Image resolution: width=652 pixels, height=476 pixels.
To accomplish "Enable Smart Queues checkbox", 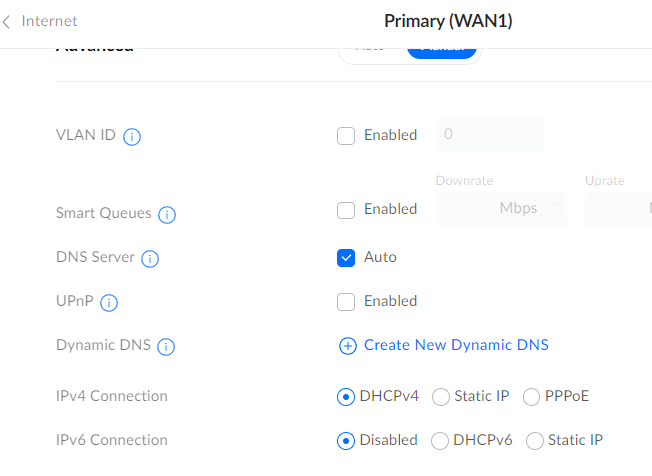I will coord(346,210).
